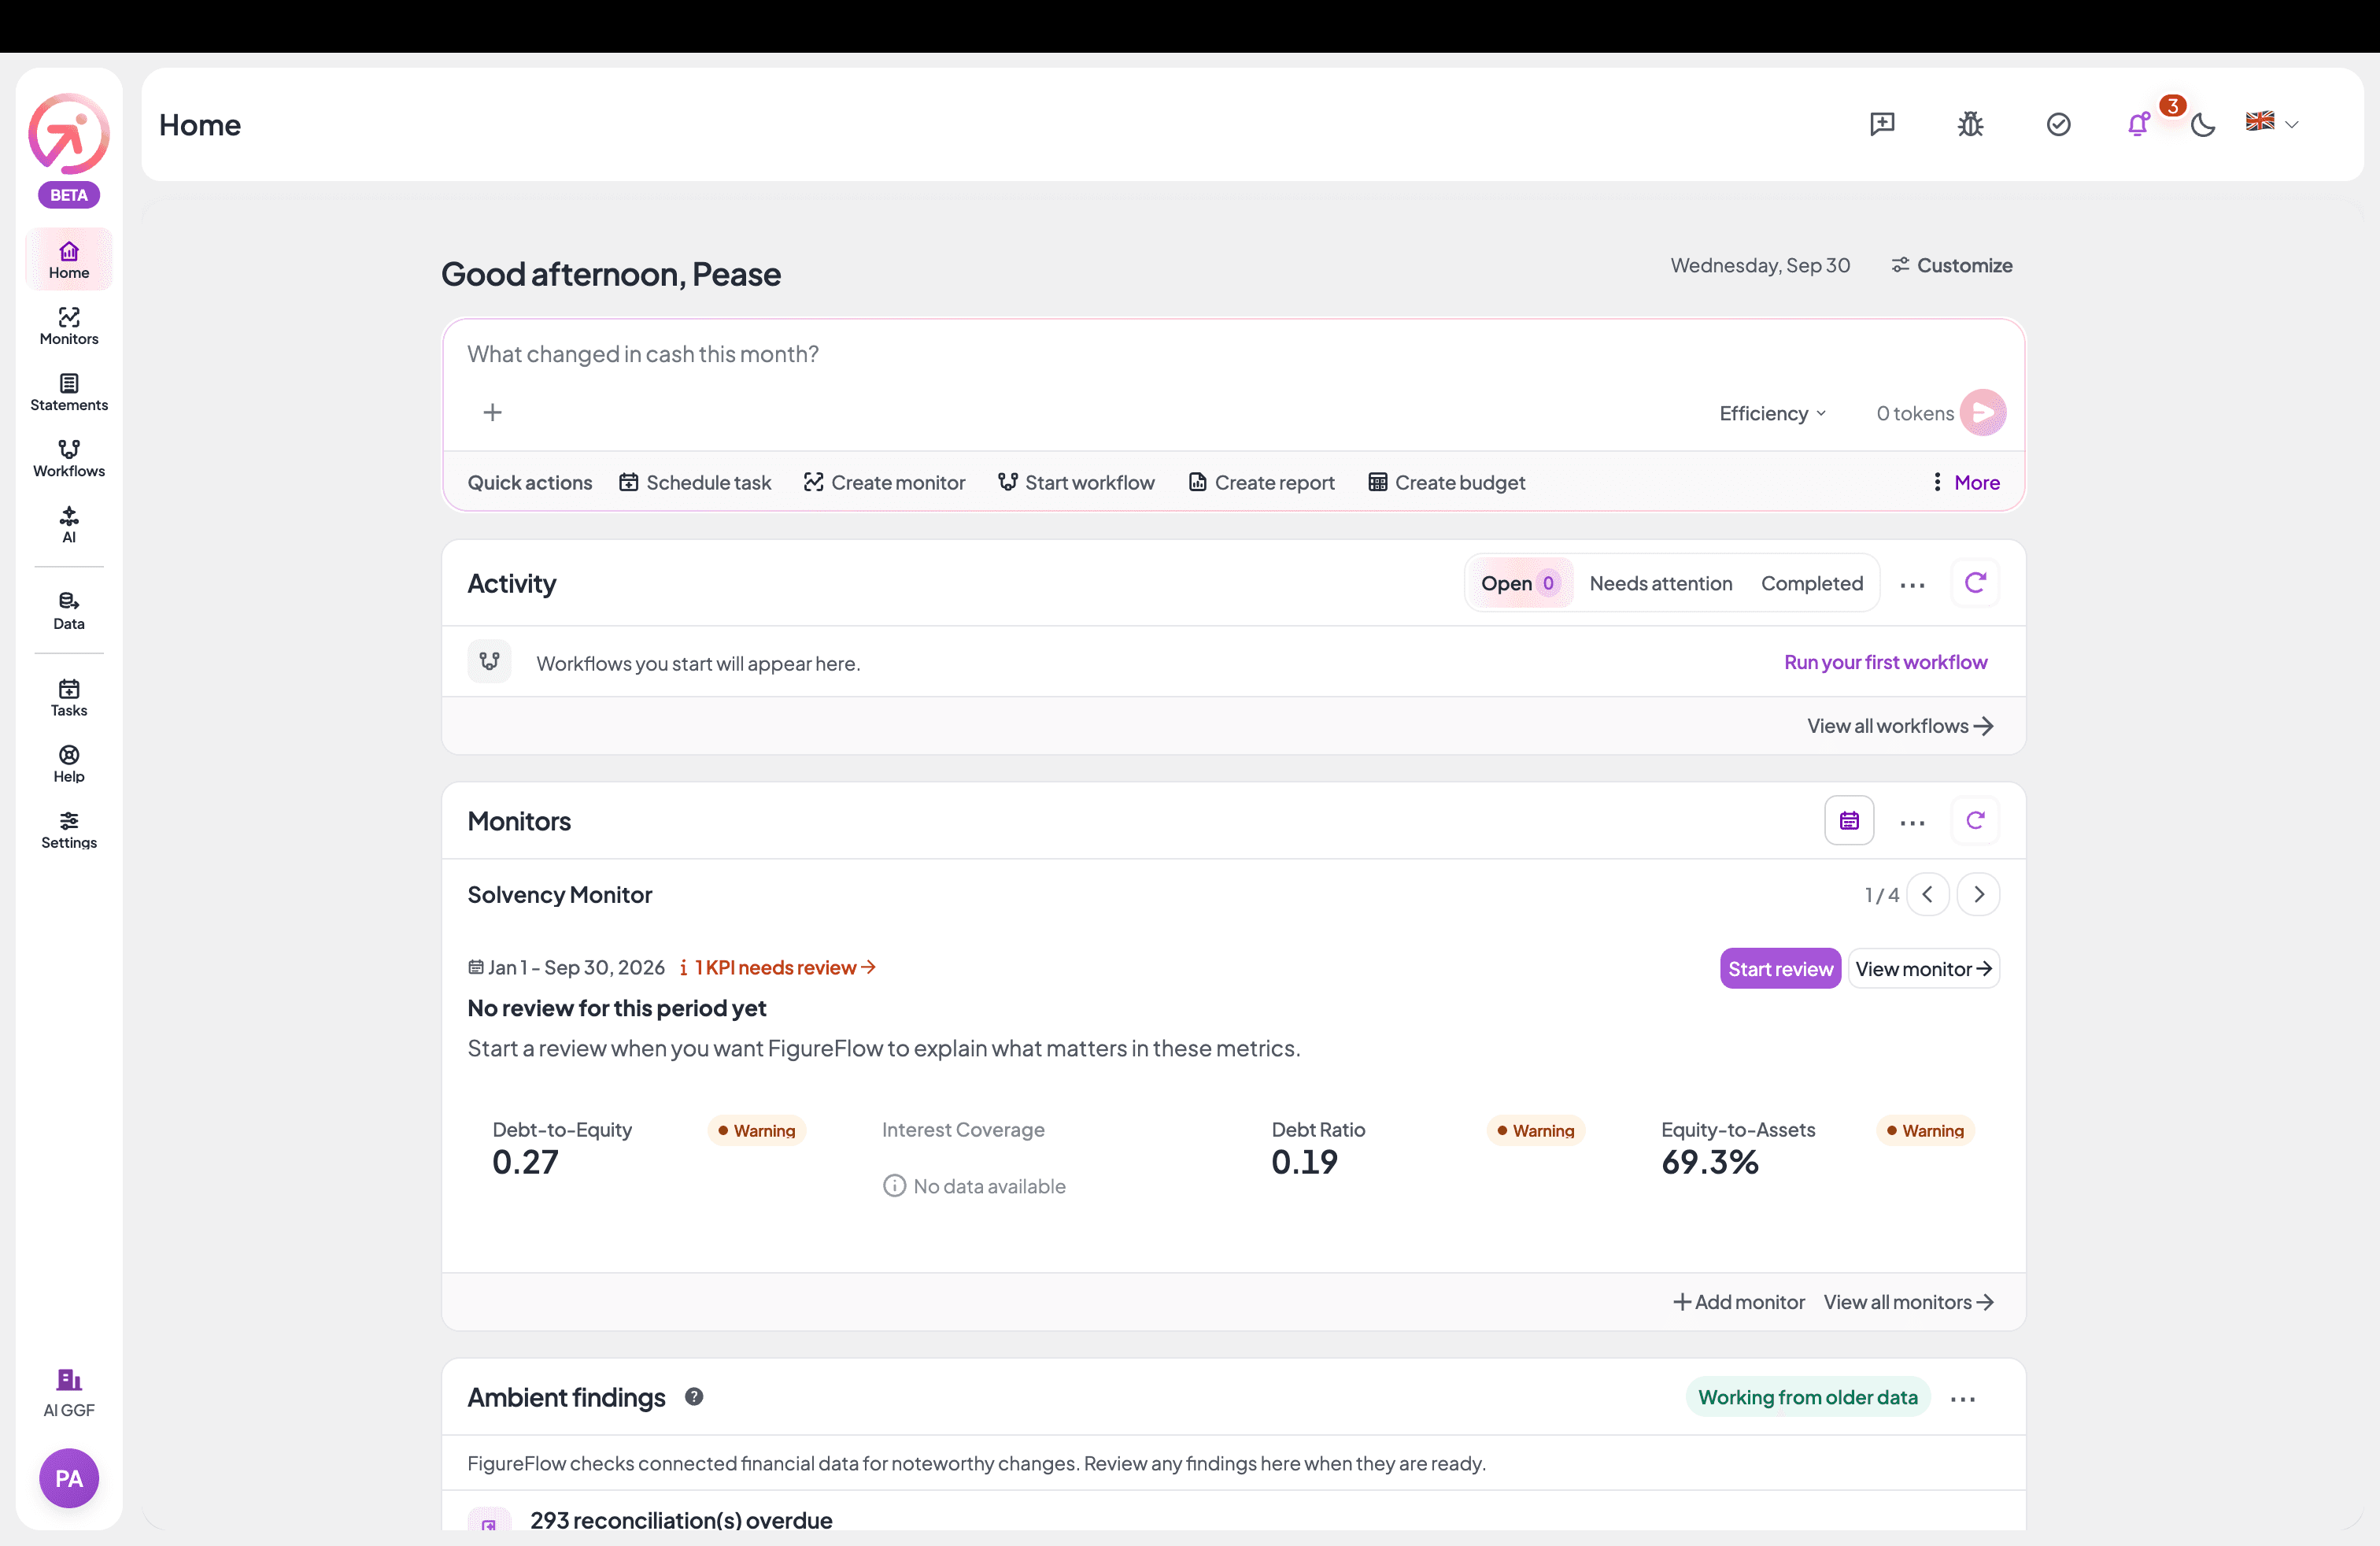Refresh the Activity panel
2380x1546 pixels.
pos(1975,583)
